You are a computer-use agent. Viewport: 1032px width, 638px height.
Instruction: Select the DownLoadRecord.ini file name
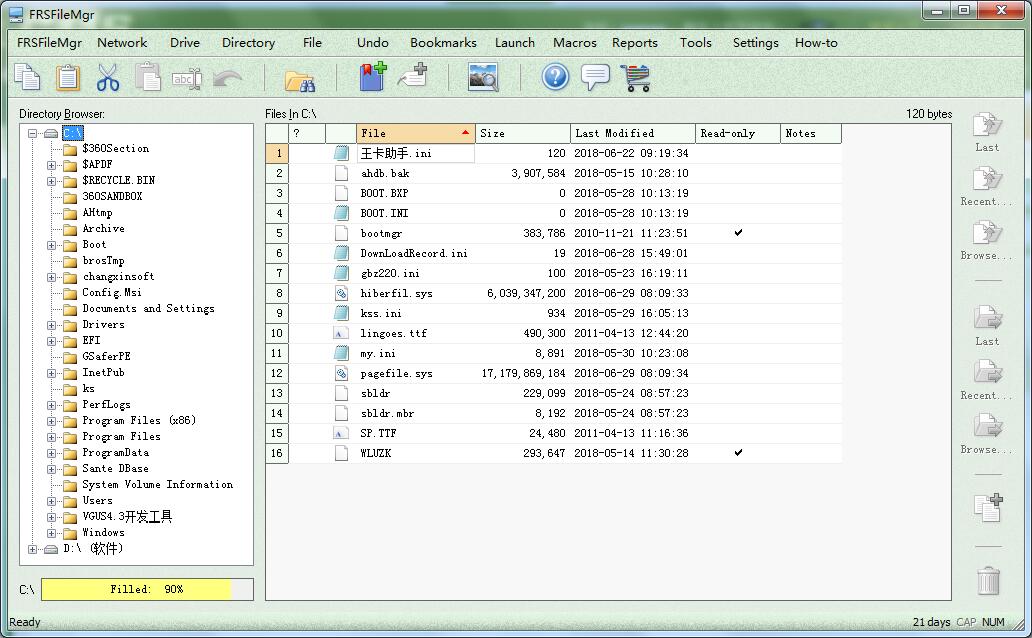(414, 253)
